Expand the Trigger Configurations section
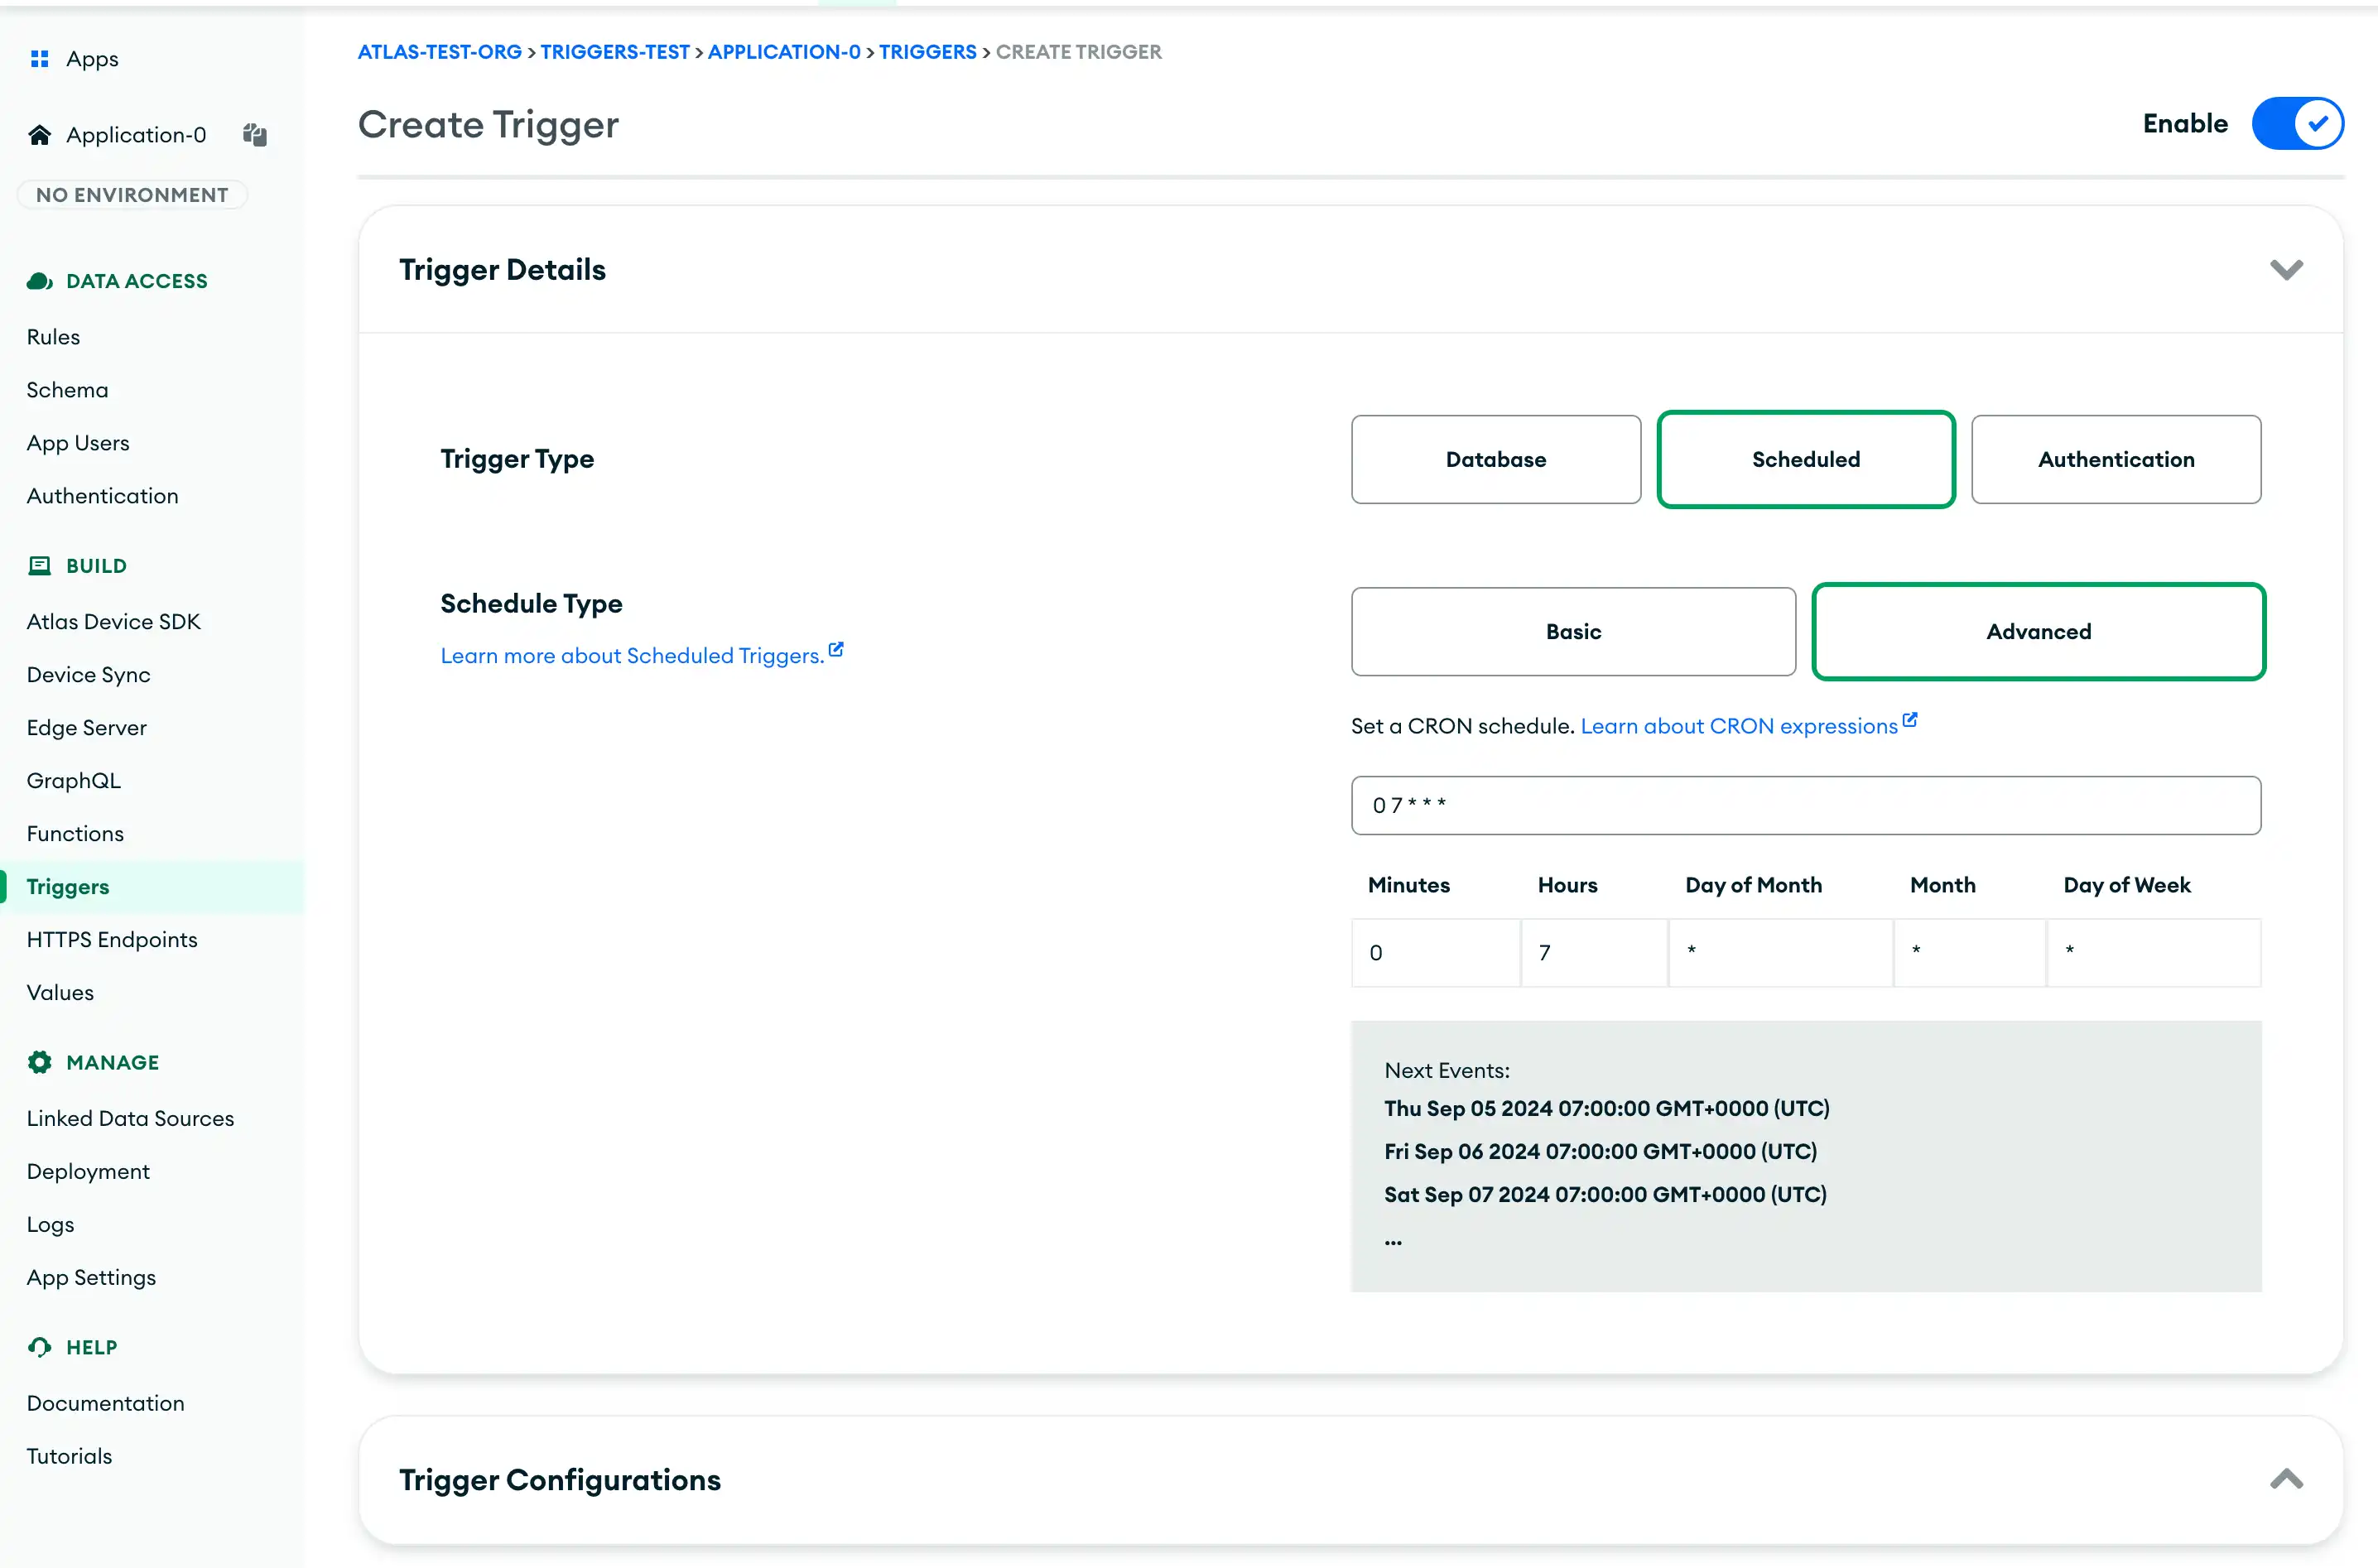2378x1568 pixels. (x=2286, y=1479)
